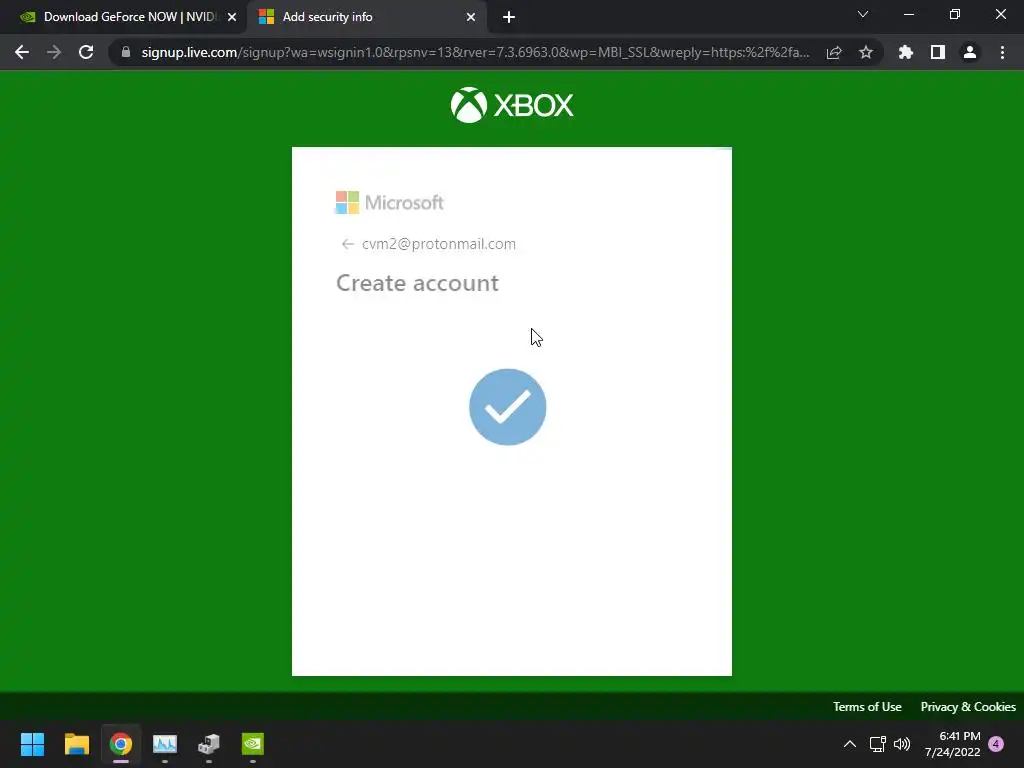Click the Xbox logo
Viewport: 1024px width, 768px height.
(512, 104)
